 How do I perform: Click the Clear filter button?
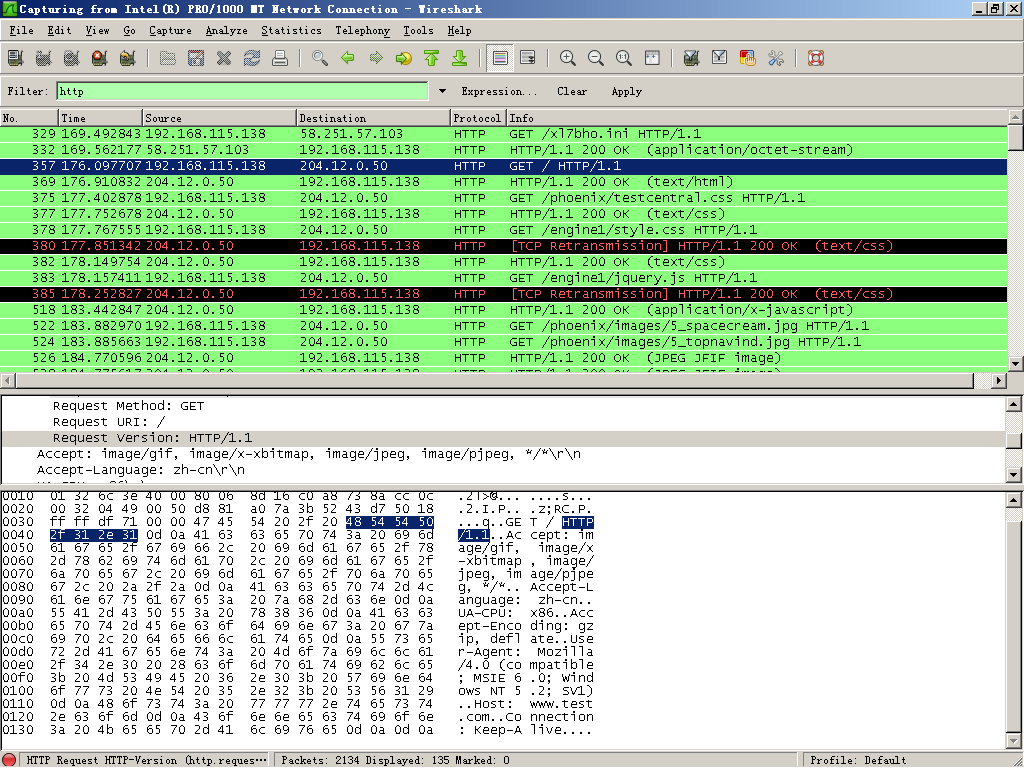click(x=572, y=91)
